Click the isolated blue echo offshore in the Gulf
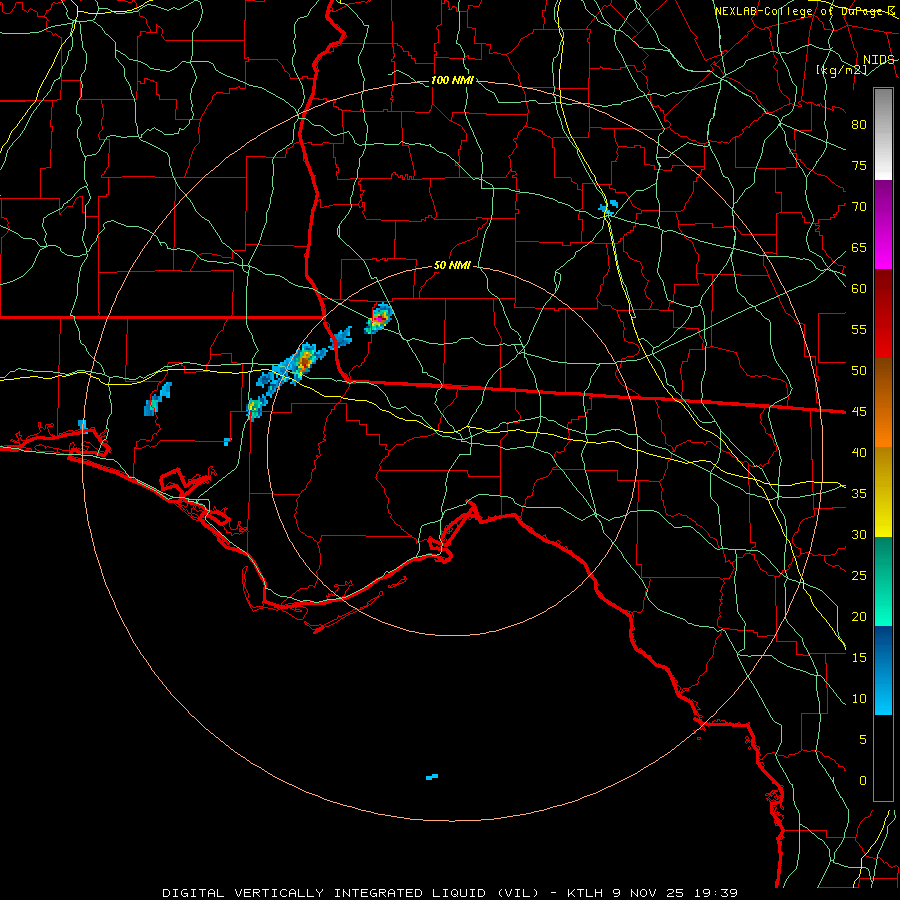 (x=432, y=777)
